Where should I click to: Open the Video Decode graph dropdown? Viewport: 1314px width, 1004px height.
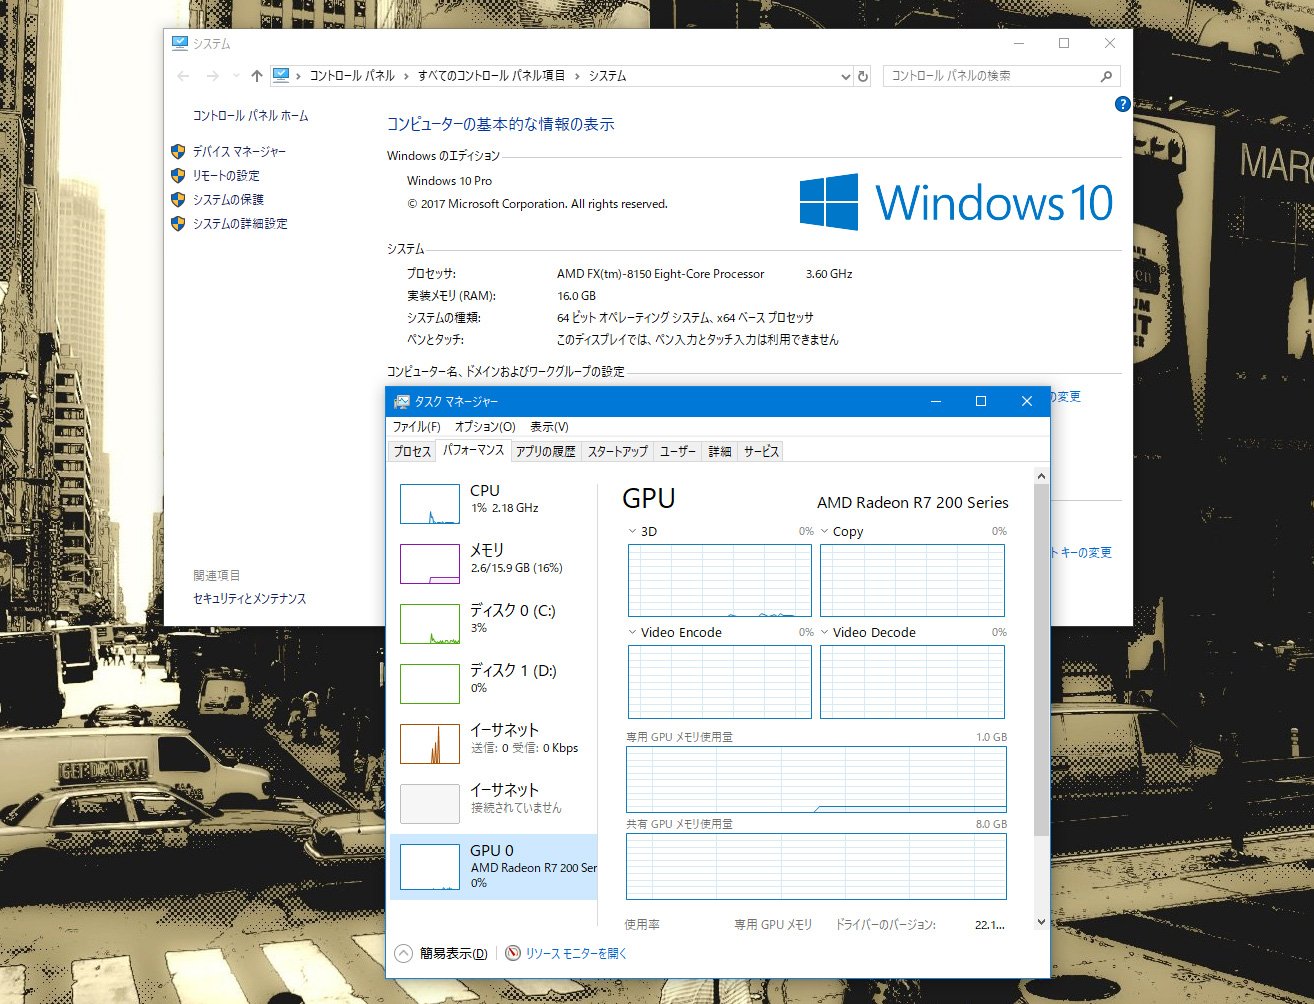tap(824, 633)
